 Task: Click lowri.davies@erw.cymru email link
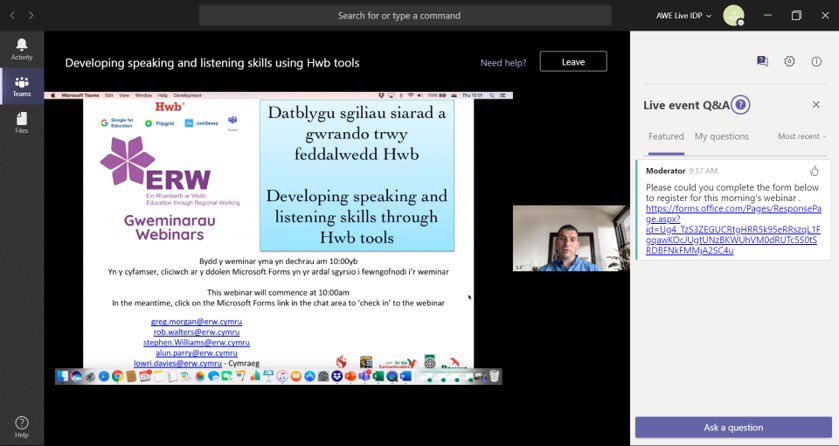[178, 363]
